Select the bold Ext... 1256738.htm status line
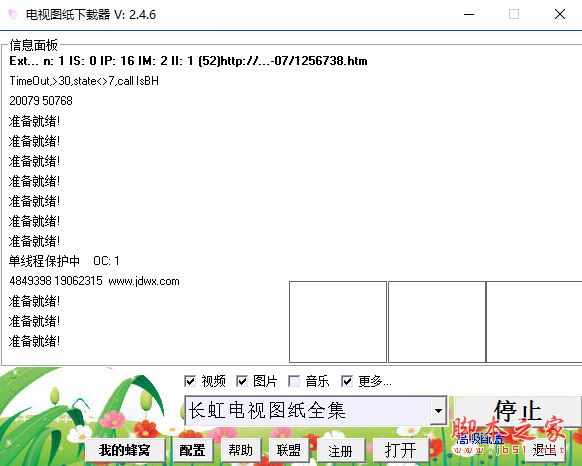 pyautogui.click(x=188, y=61)
